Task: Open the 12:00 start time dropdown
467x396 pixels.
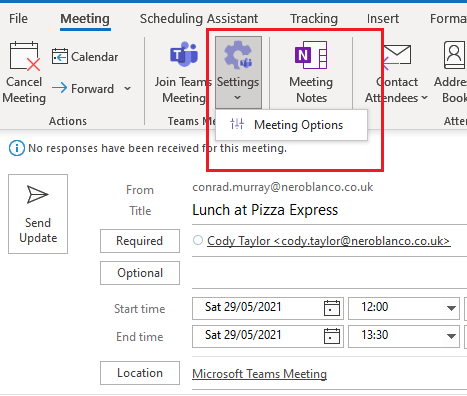Action: [x=451, y=308]
